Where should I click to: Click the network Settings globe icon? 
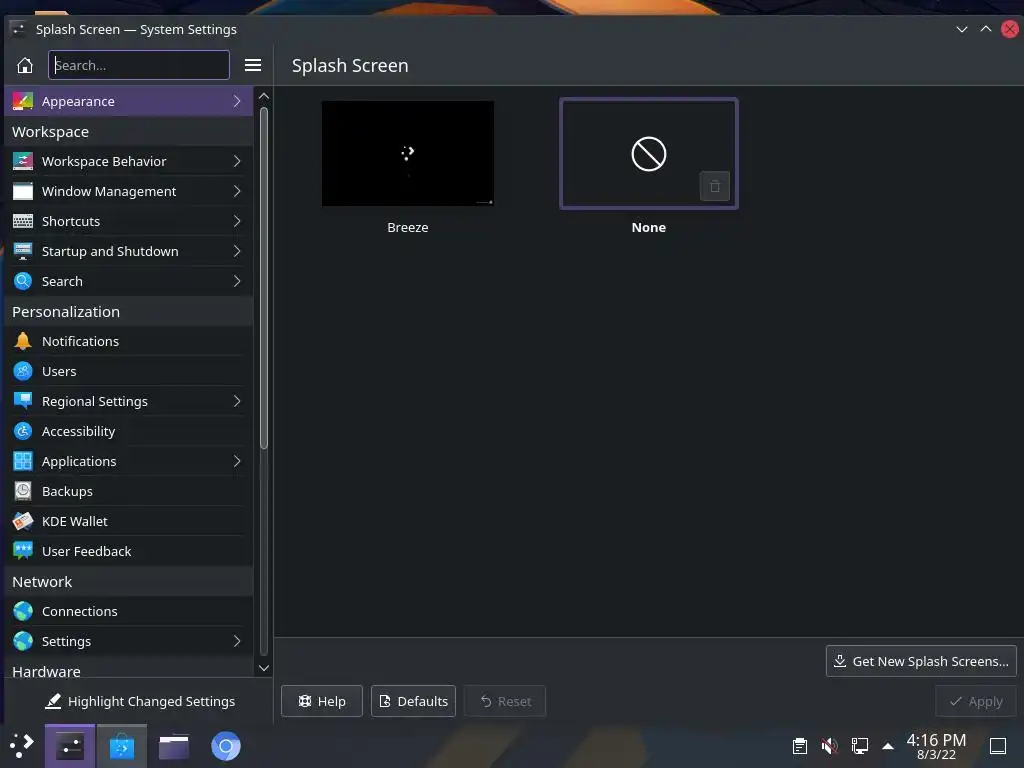click(23, 641)
